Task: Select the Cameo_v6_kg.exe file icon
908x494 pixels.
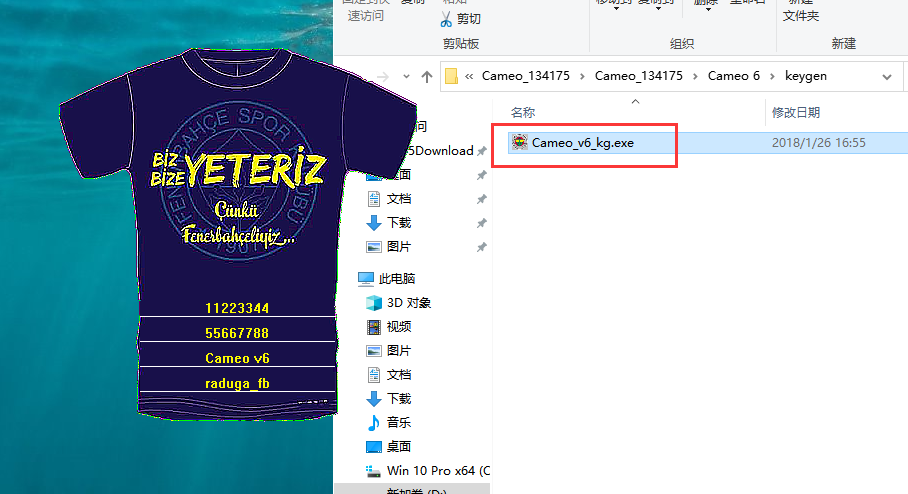Action: [519, 142]
